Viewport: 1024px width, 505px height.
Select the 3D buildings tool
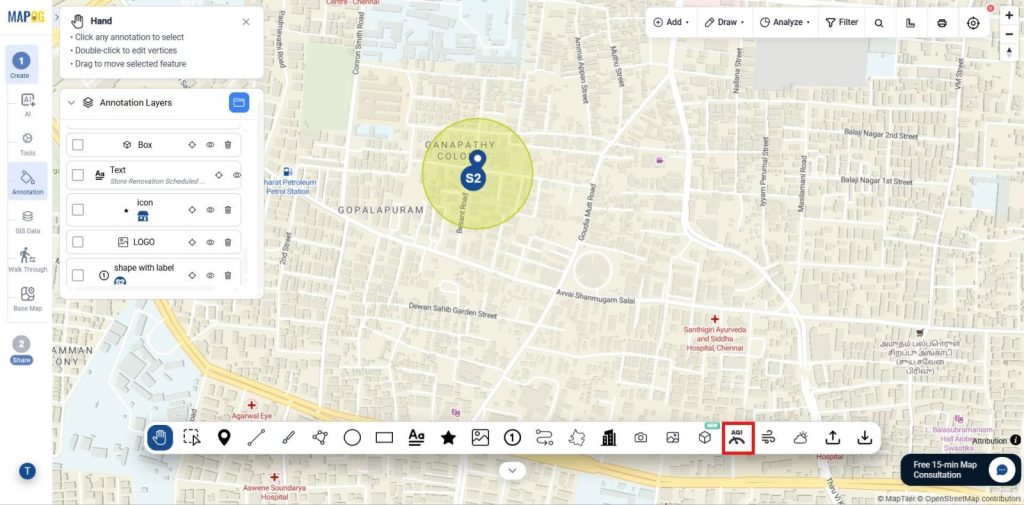point(609,438)
